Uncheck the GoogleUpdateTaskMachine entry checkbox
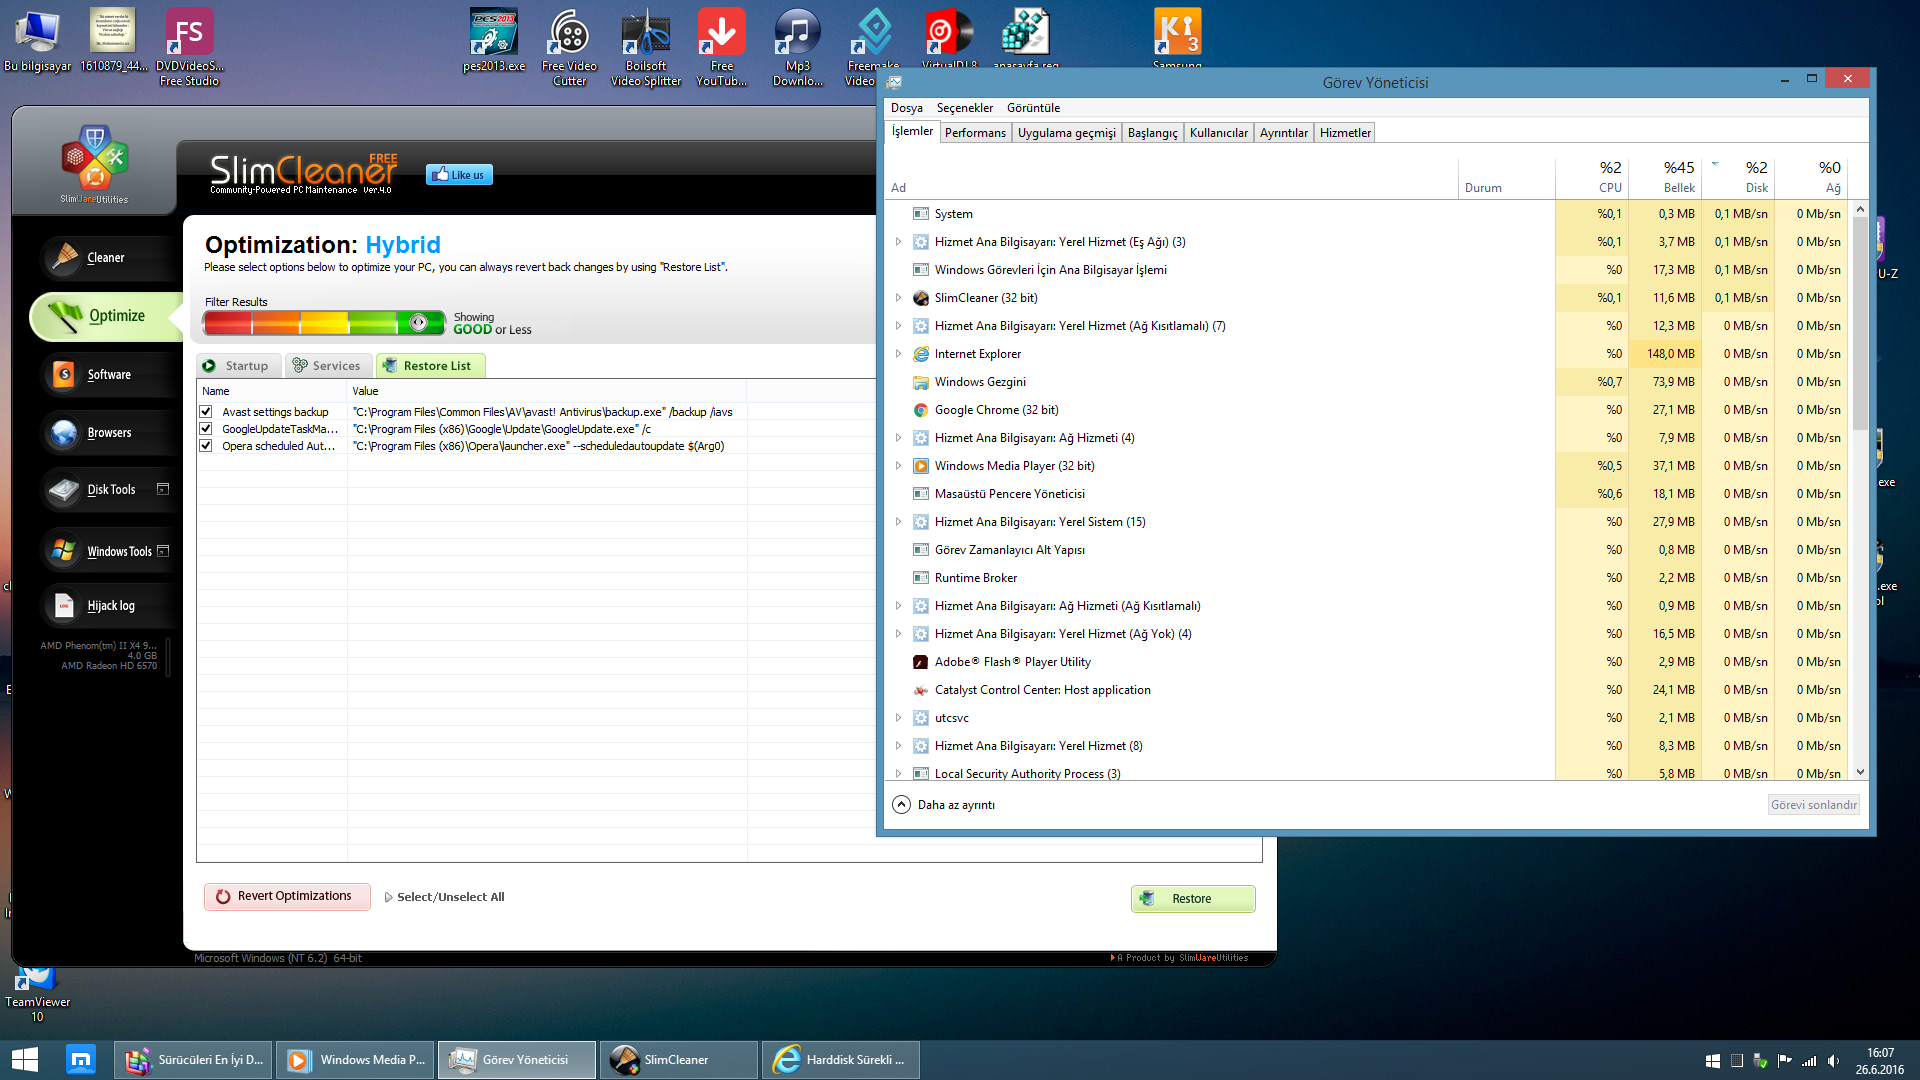The width and height of the screenshot is (1920, 1080). 206,429
